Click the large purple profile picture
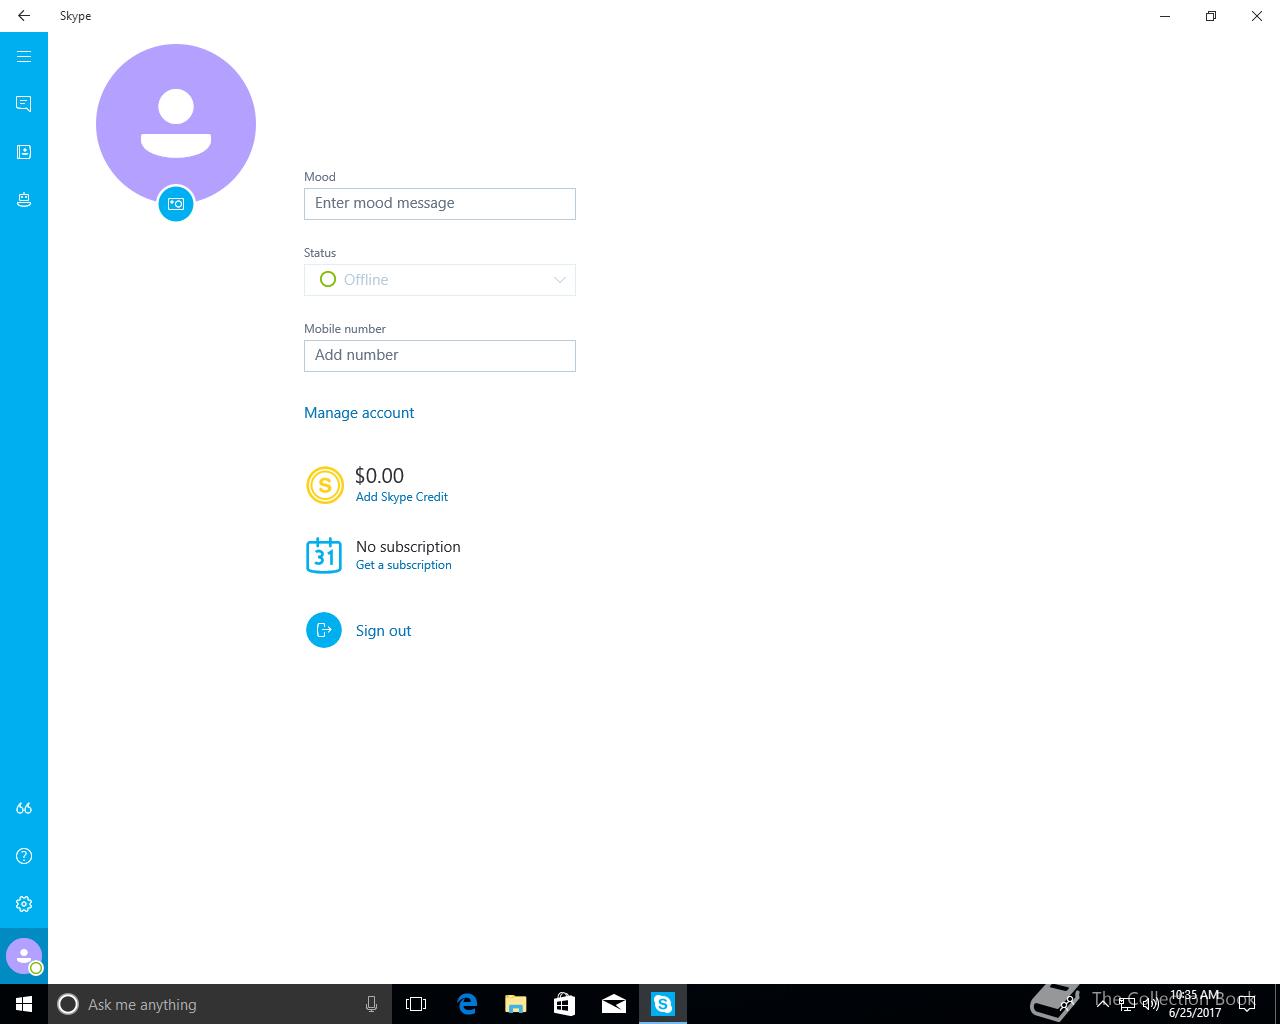This screenshot has width=1280, height=1024. 176,123
